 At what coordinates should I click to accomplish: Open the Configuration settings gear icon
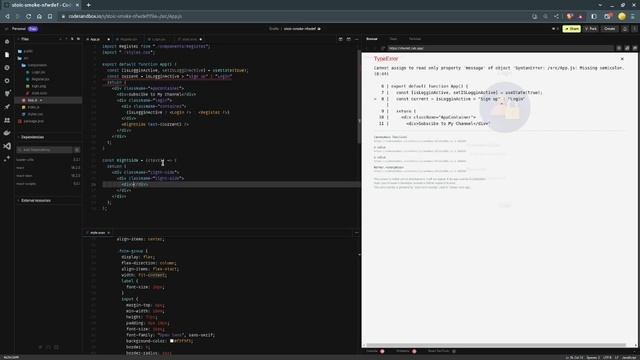[7, 81]
